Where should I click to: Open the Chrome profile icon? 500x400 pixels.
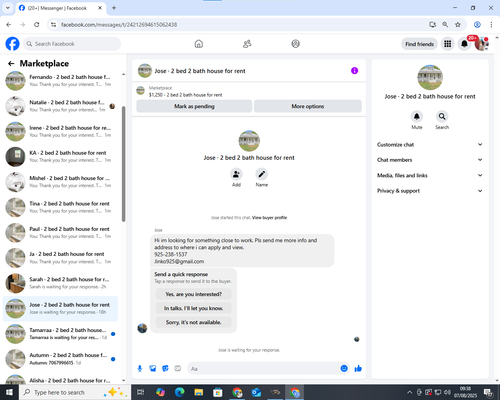[477, 24]
